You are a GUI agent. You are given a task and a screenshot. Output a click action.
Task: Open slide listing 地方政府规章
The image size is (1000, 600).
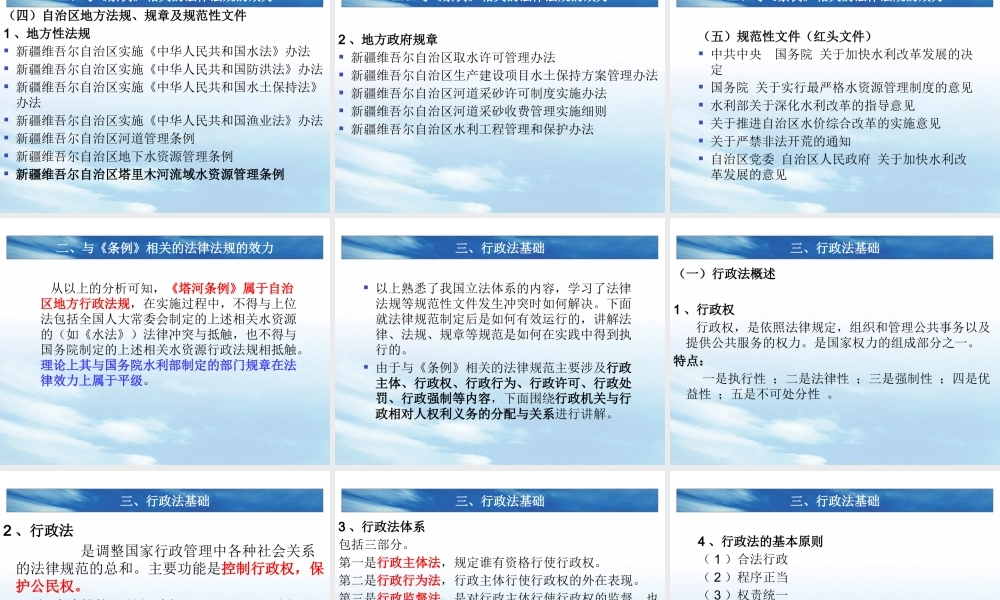point(499,106)
